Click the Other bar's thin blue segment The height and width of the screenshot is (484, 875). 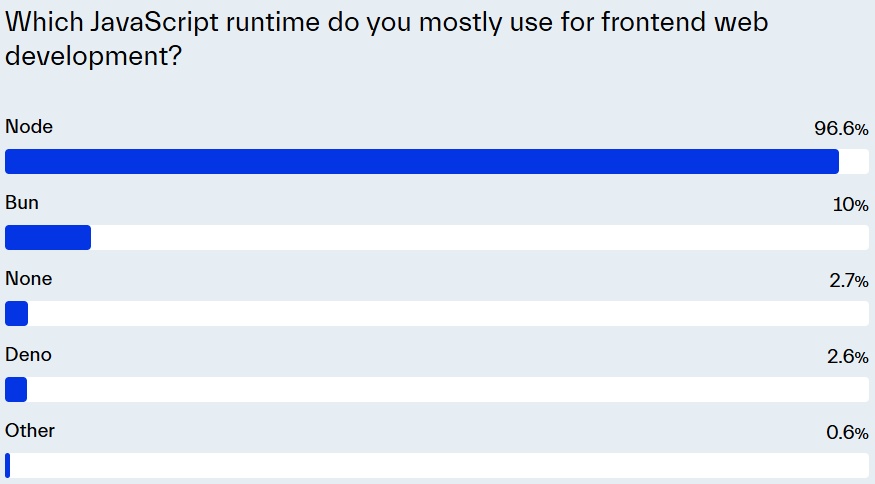click(8, 465)
